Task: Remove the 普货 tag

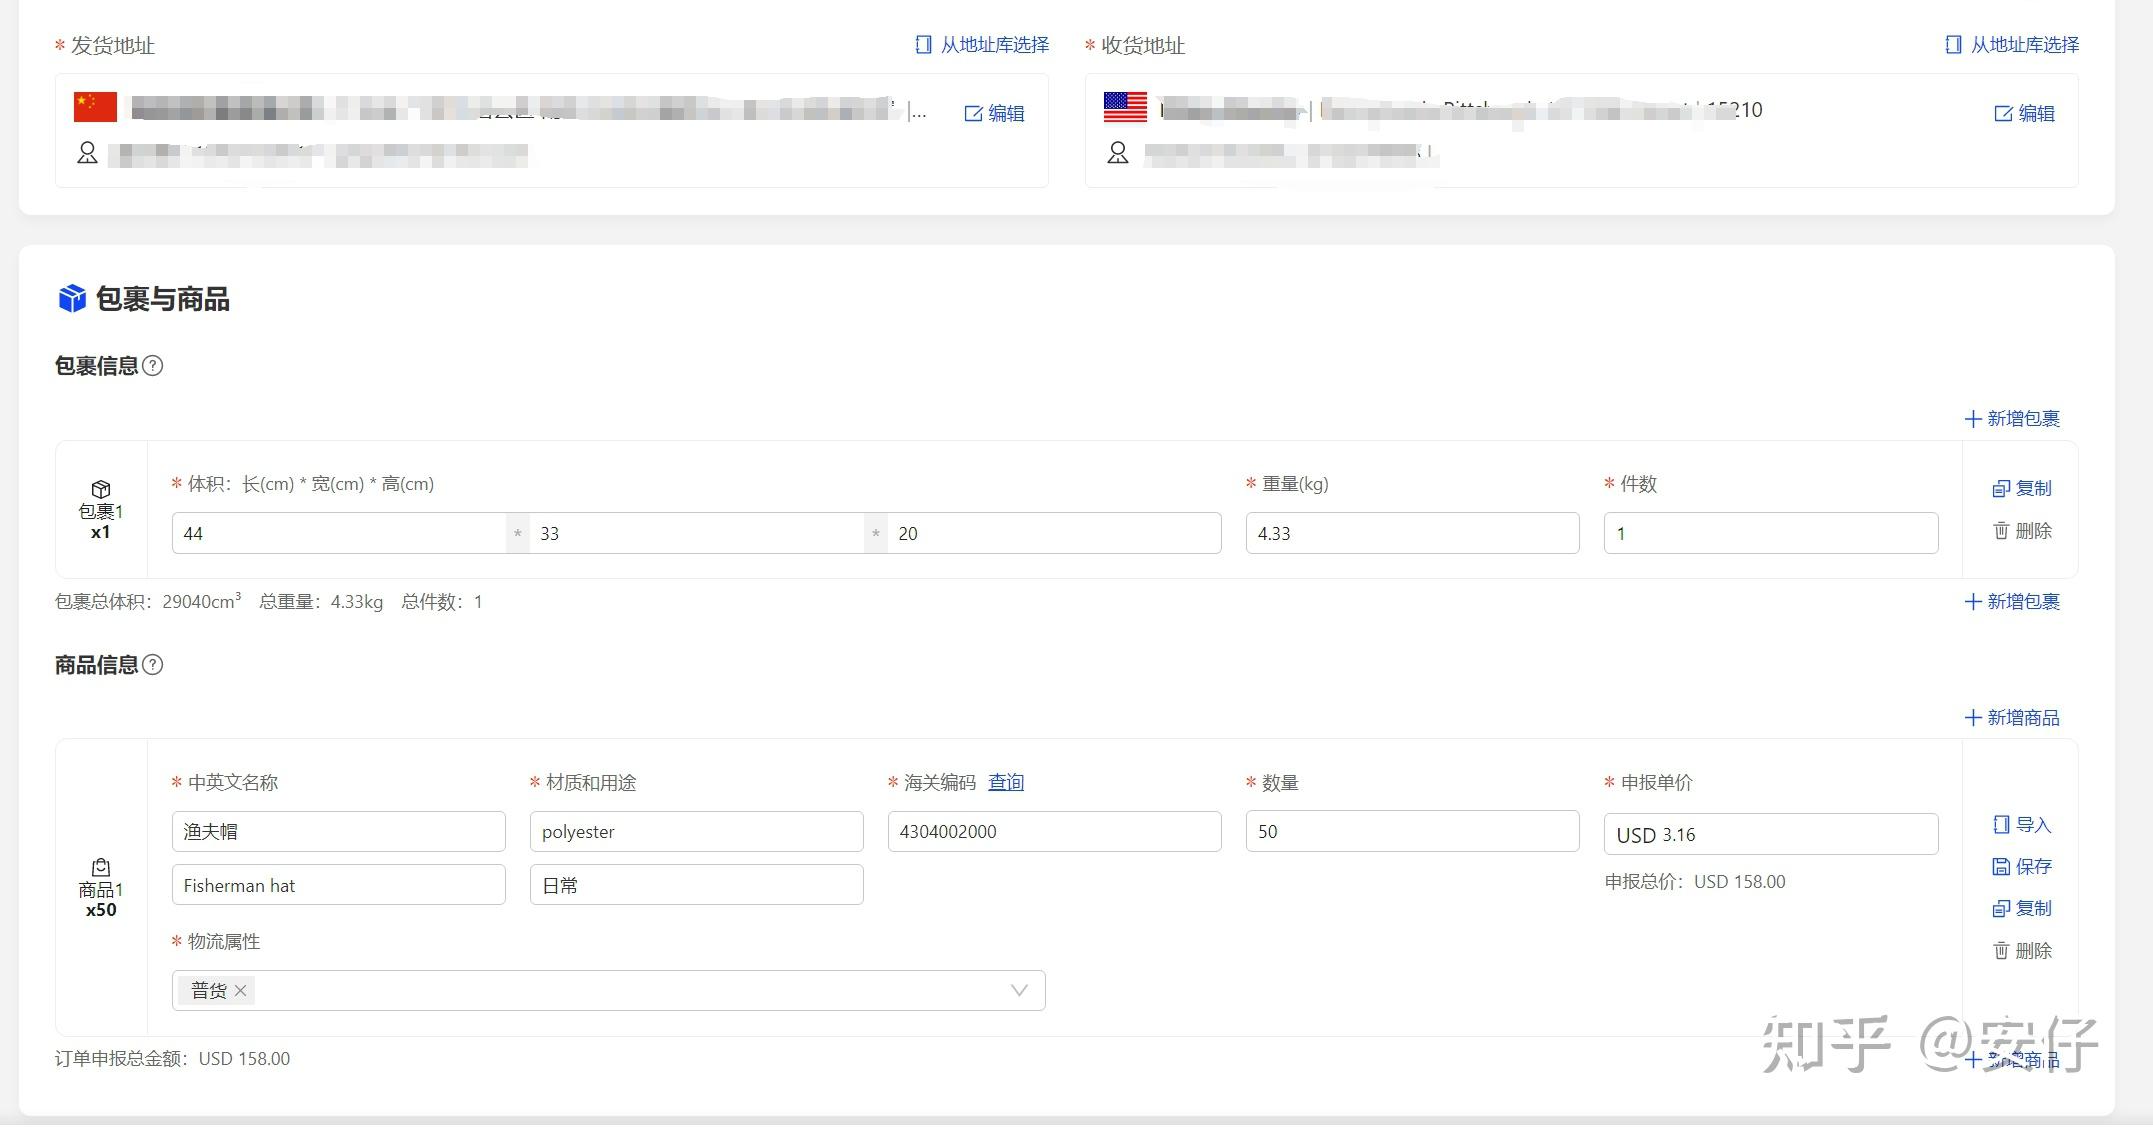Action: pyautogui.click(x=240, y=991)
